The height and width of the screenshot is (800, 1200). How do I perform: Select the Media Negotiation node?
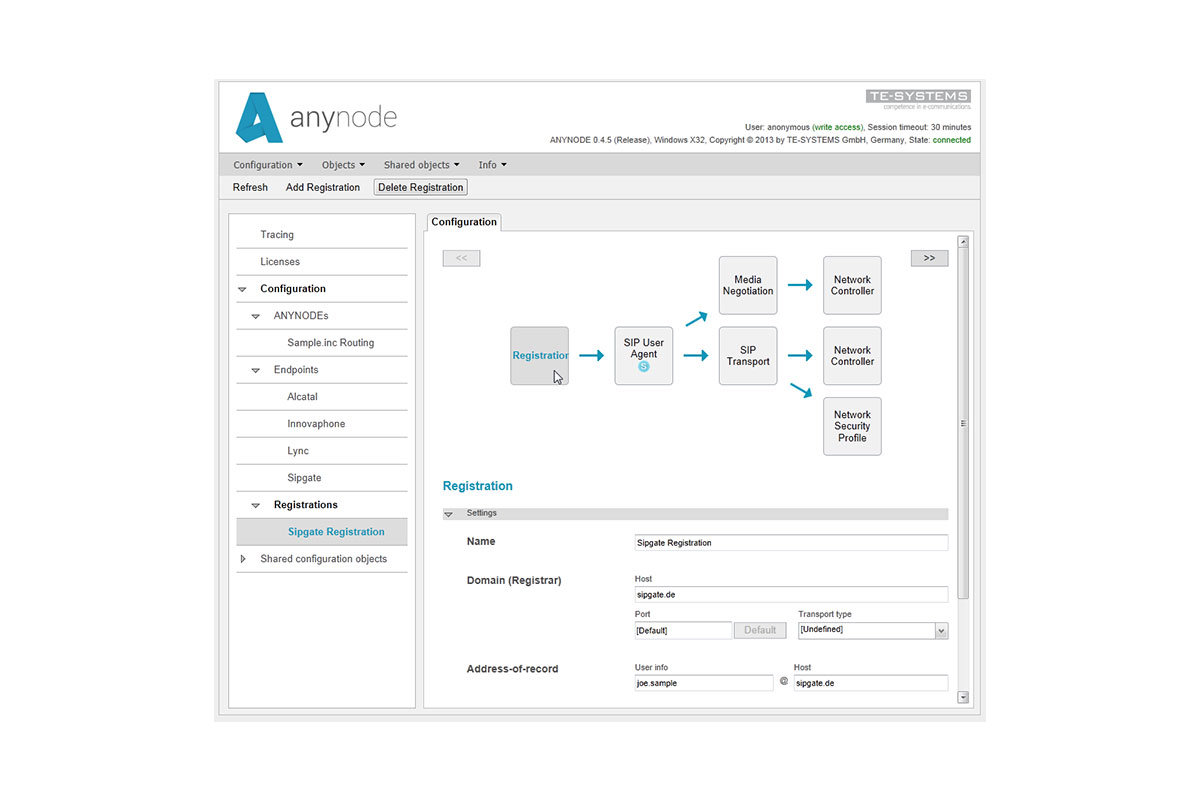tap(748, 286)
